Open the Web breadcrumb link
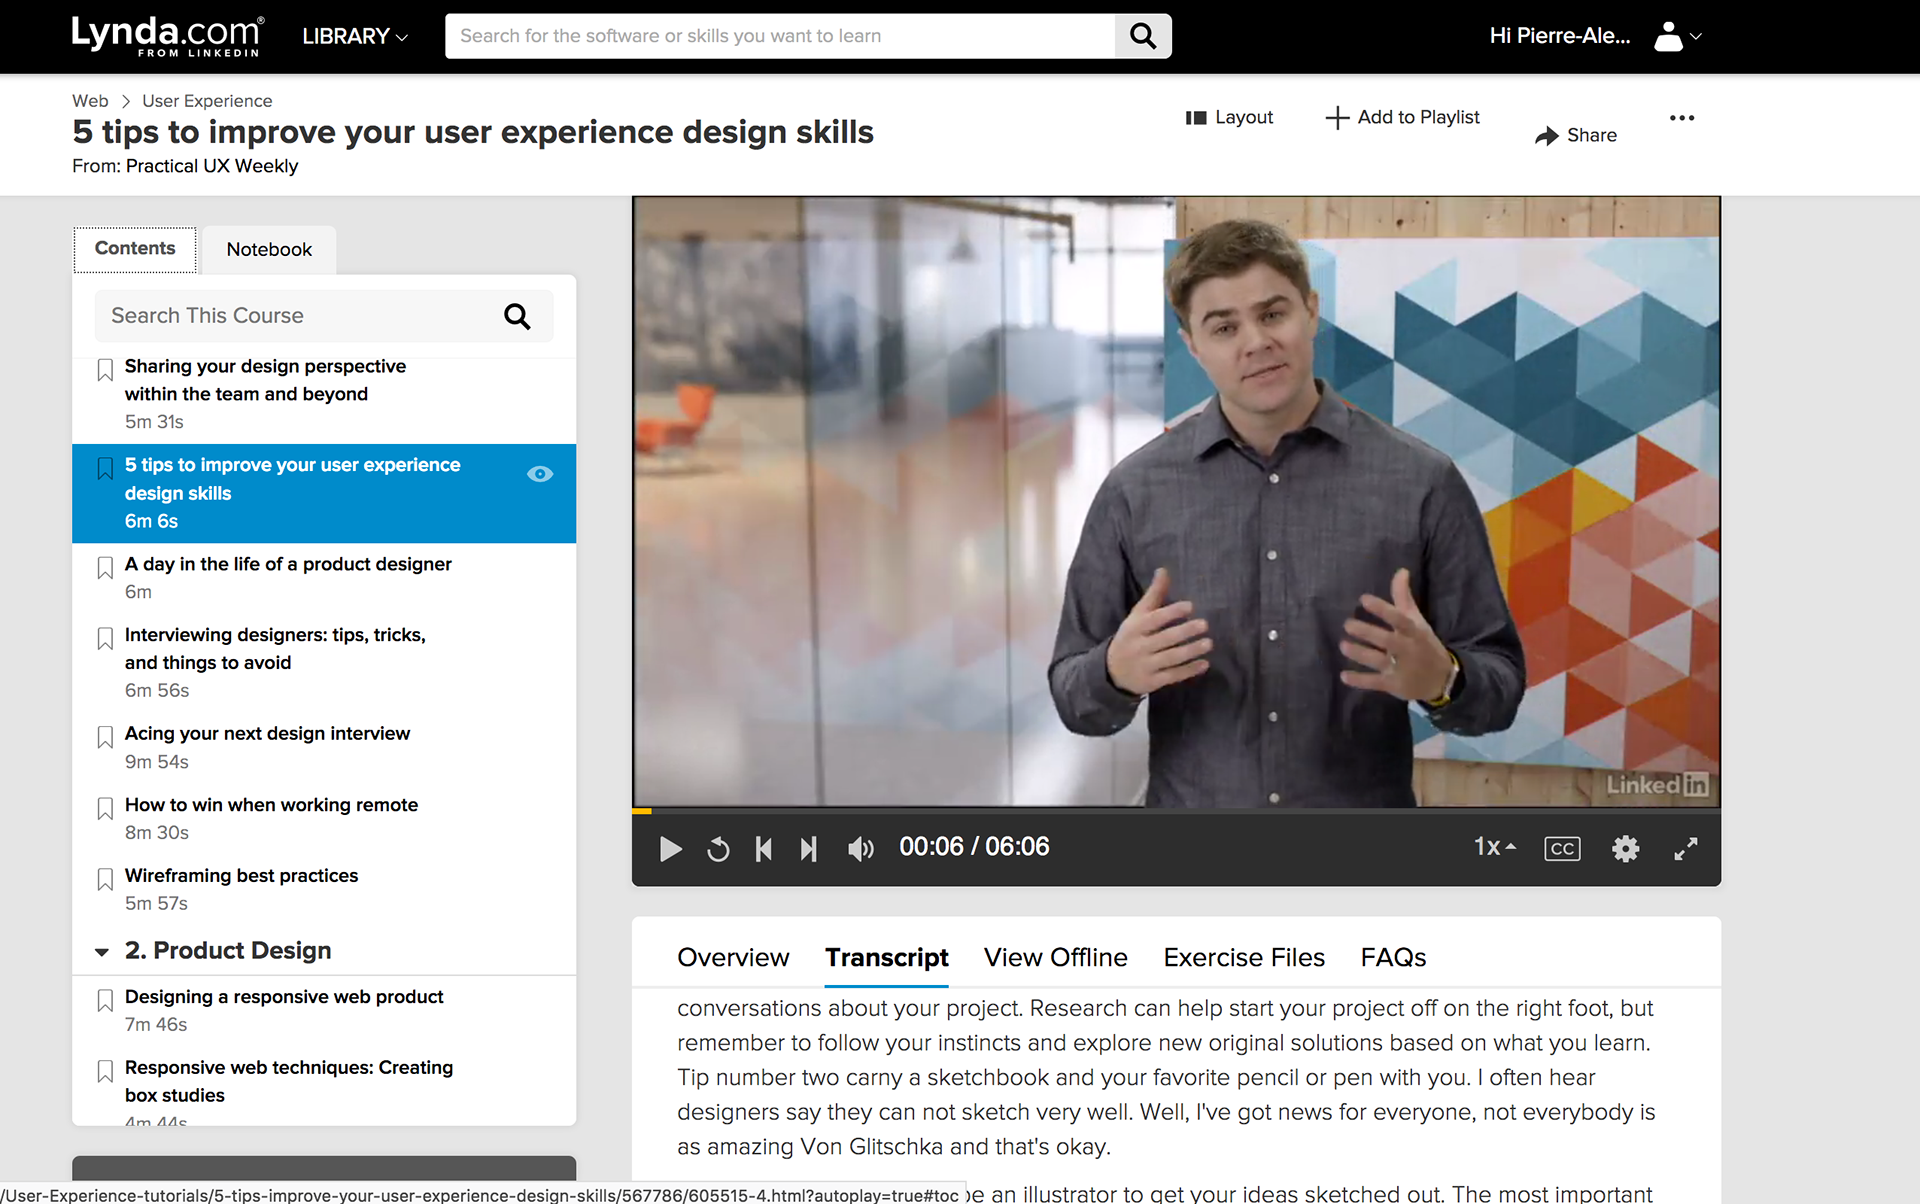Viewport: 1920px width, 1204px height. coord(90,101)
